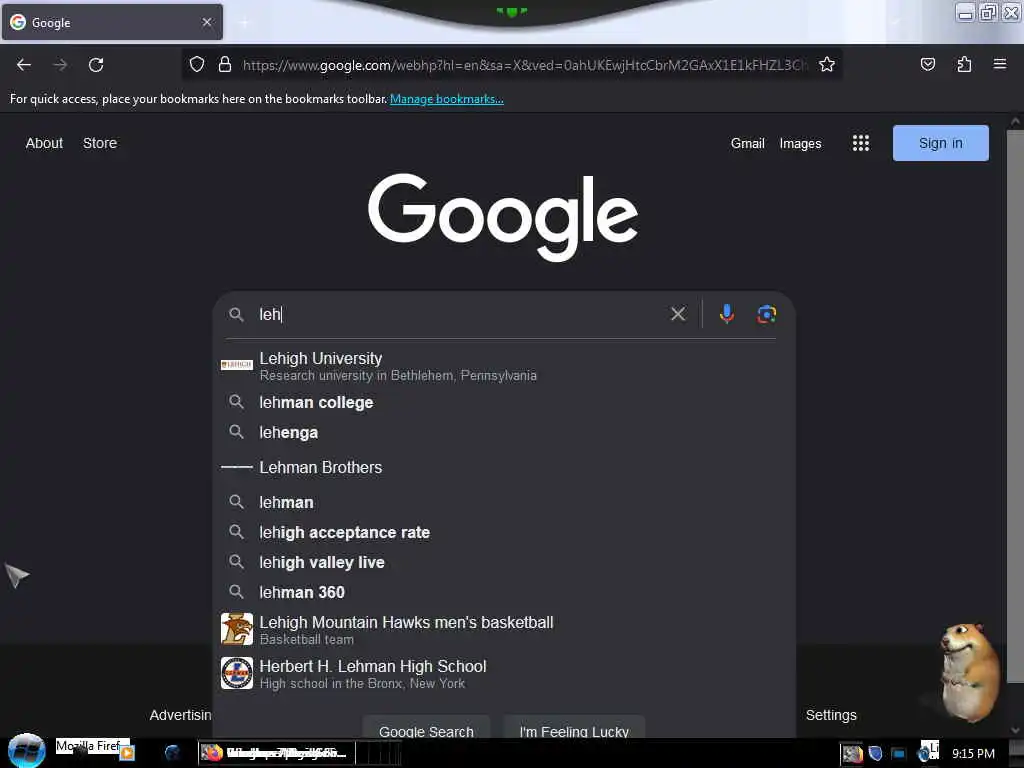This screenshot has height=768, width=1024.
Task: Open the Settings footer link
Action: pyautogui.click(x=831, y=715)
